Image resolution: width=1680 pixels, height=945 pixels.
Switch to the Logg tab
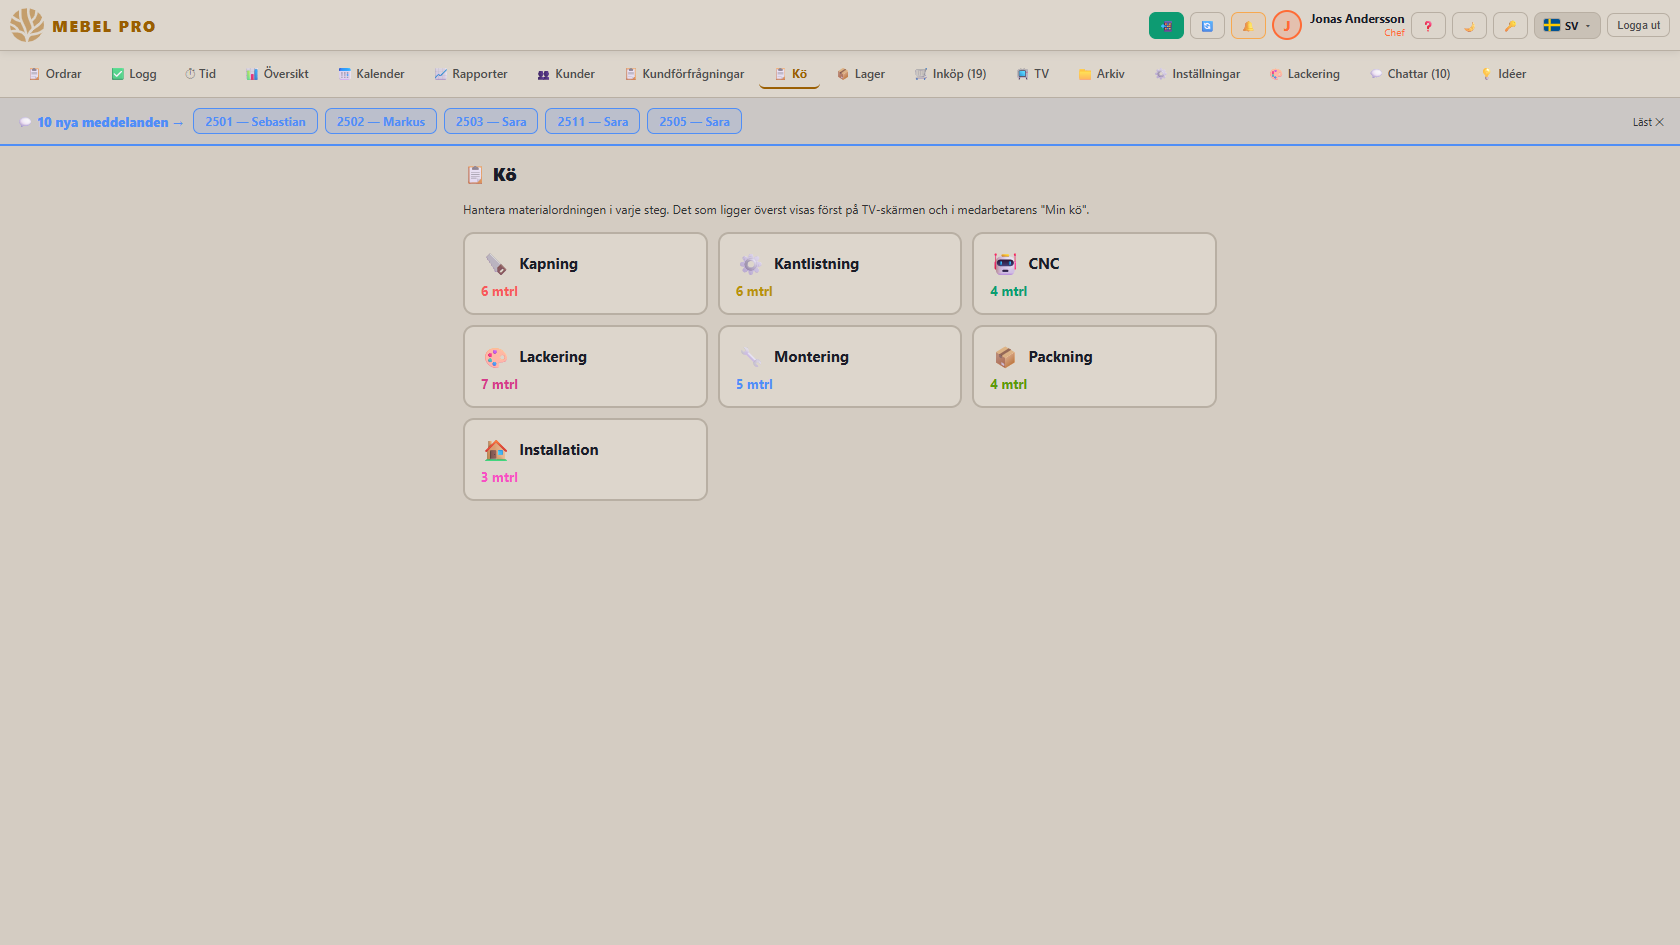pyautogui.click(x=134, y=74)
